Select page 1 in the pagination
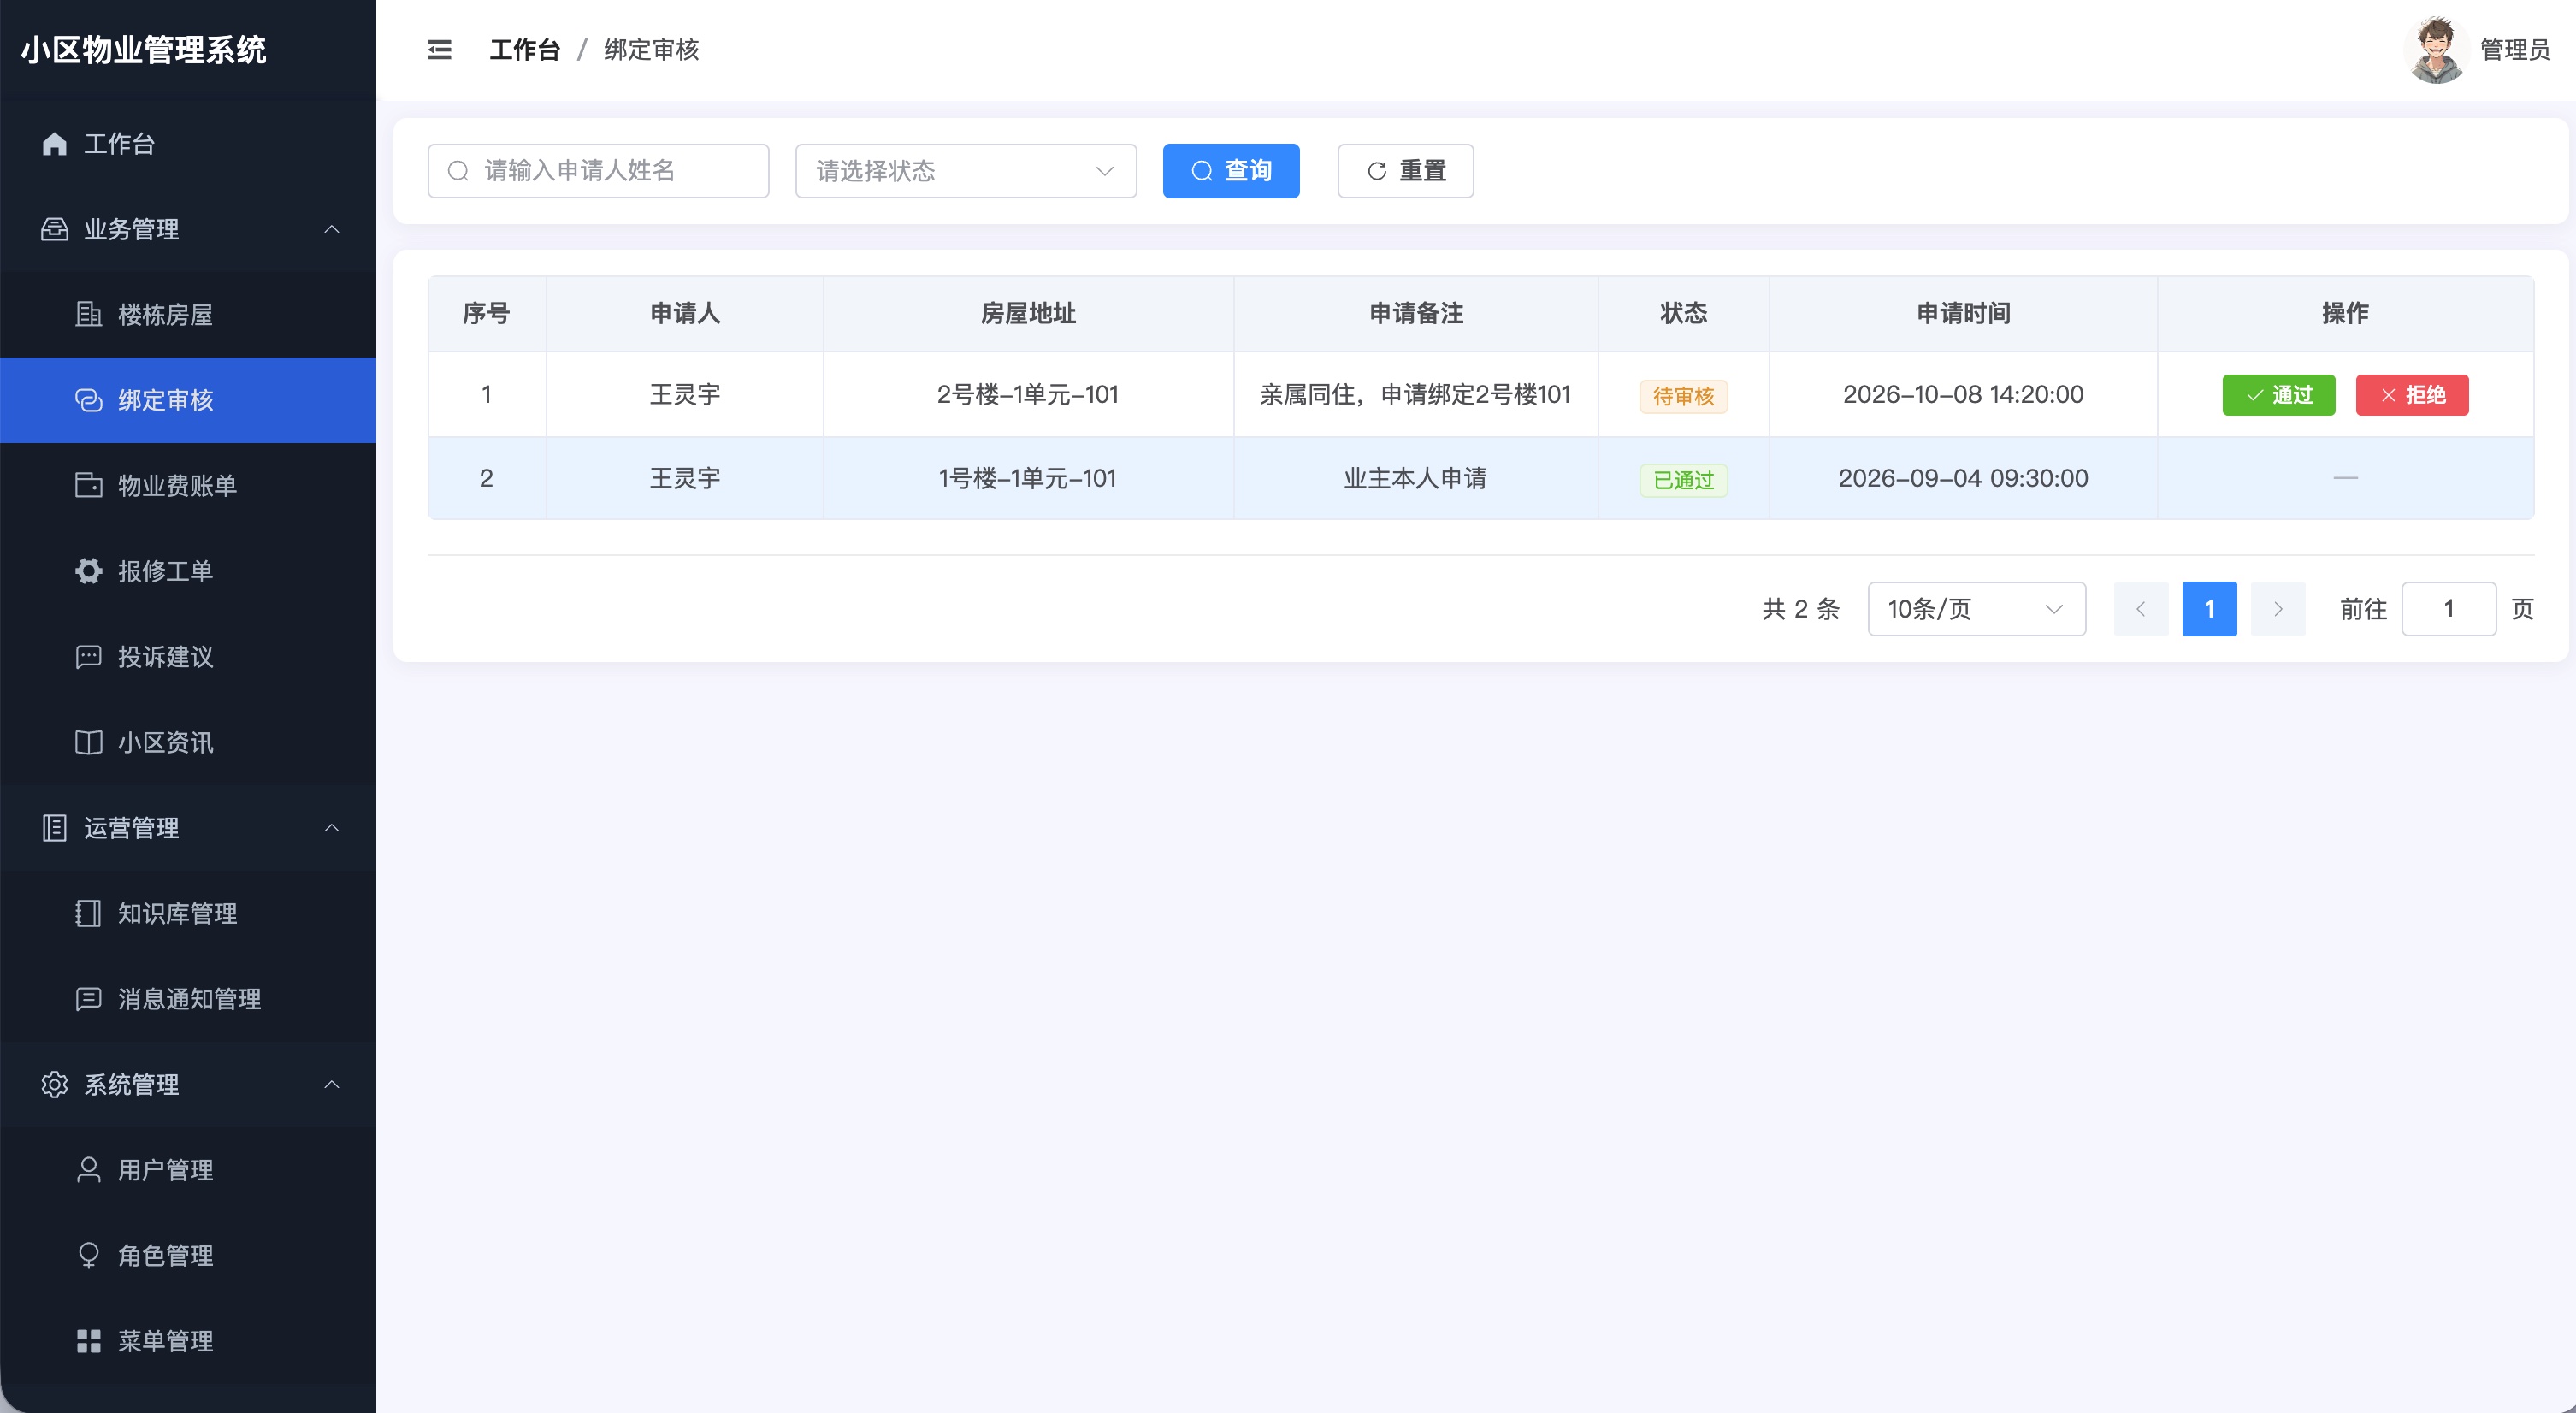The image size is (2576, 1413). coord(2210,609)
